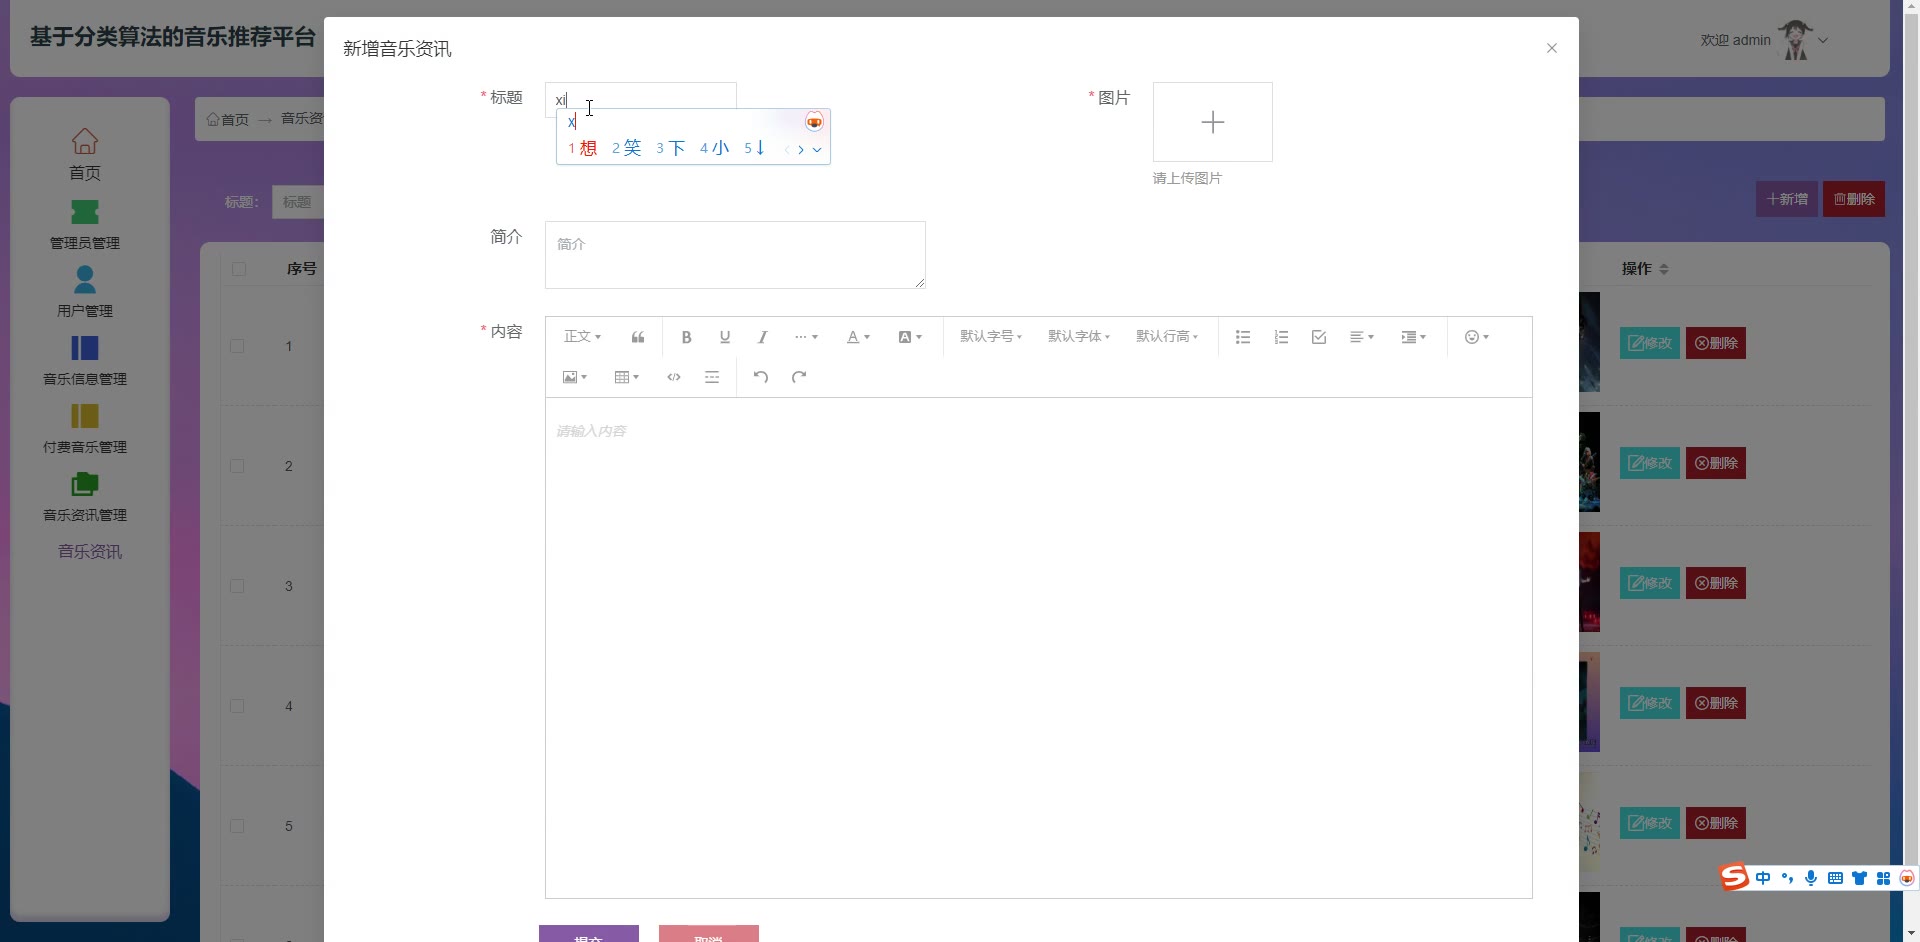Click the red 删除 batch delete button
1920x942 pixels.
pyautogui.click(x=1854, y=199)
